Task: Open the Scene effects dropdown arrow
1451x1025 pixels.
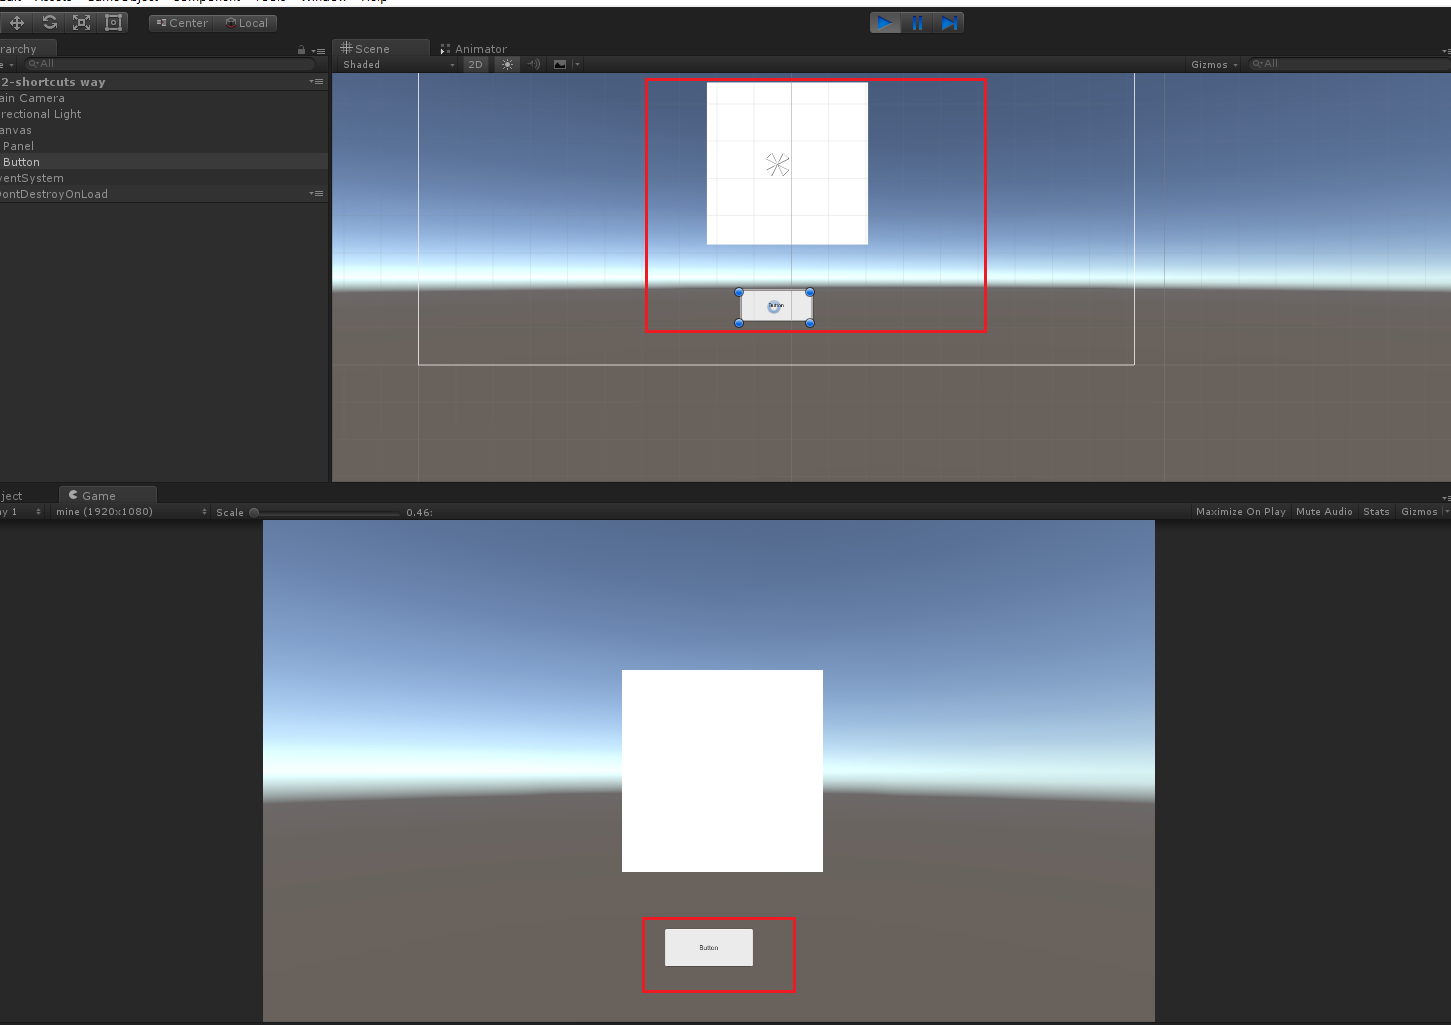Action: (x=577, y=64)
